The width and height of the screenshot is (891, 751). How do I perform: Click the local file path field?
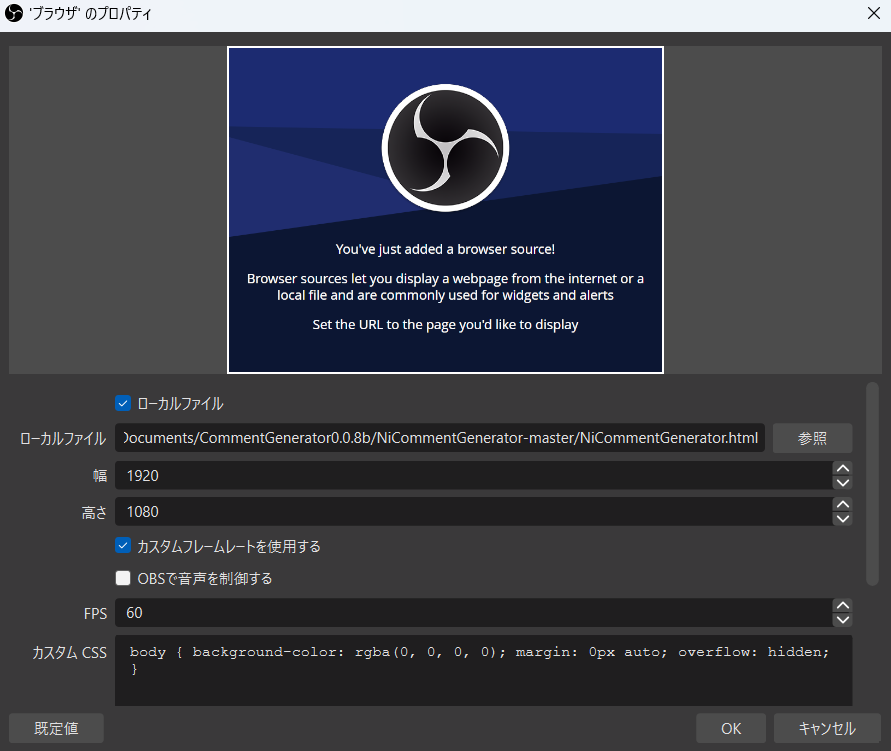click(439, 438)
